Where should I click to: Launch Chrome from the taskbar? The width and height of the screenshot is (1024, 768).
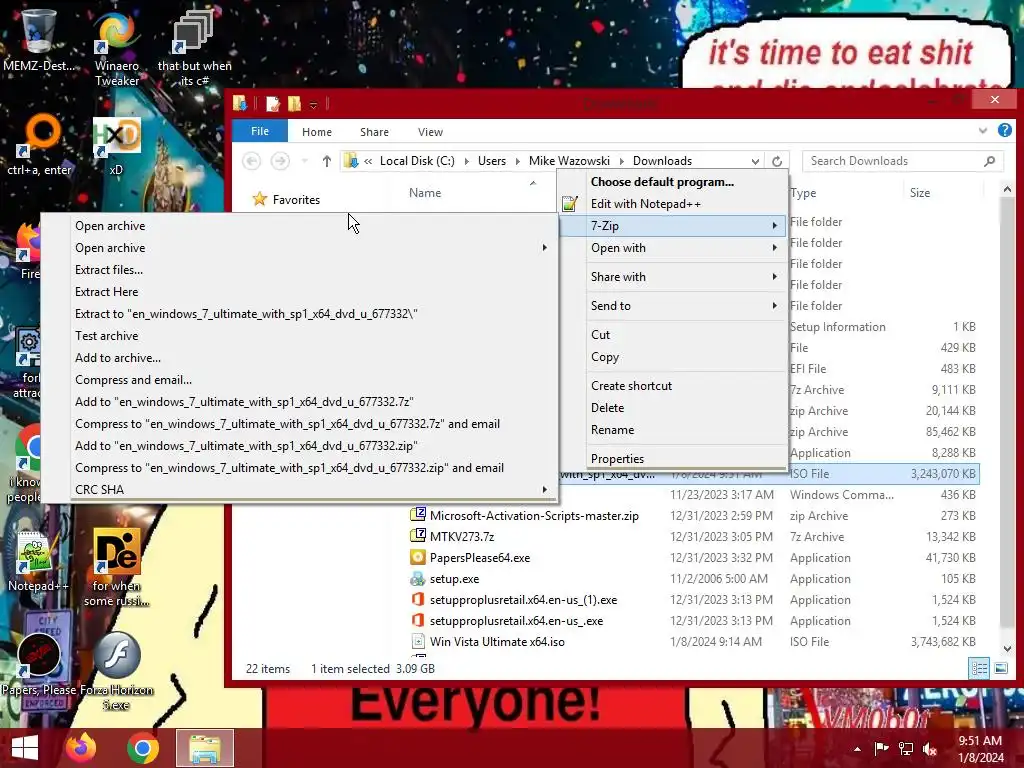coord(143,748)
